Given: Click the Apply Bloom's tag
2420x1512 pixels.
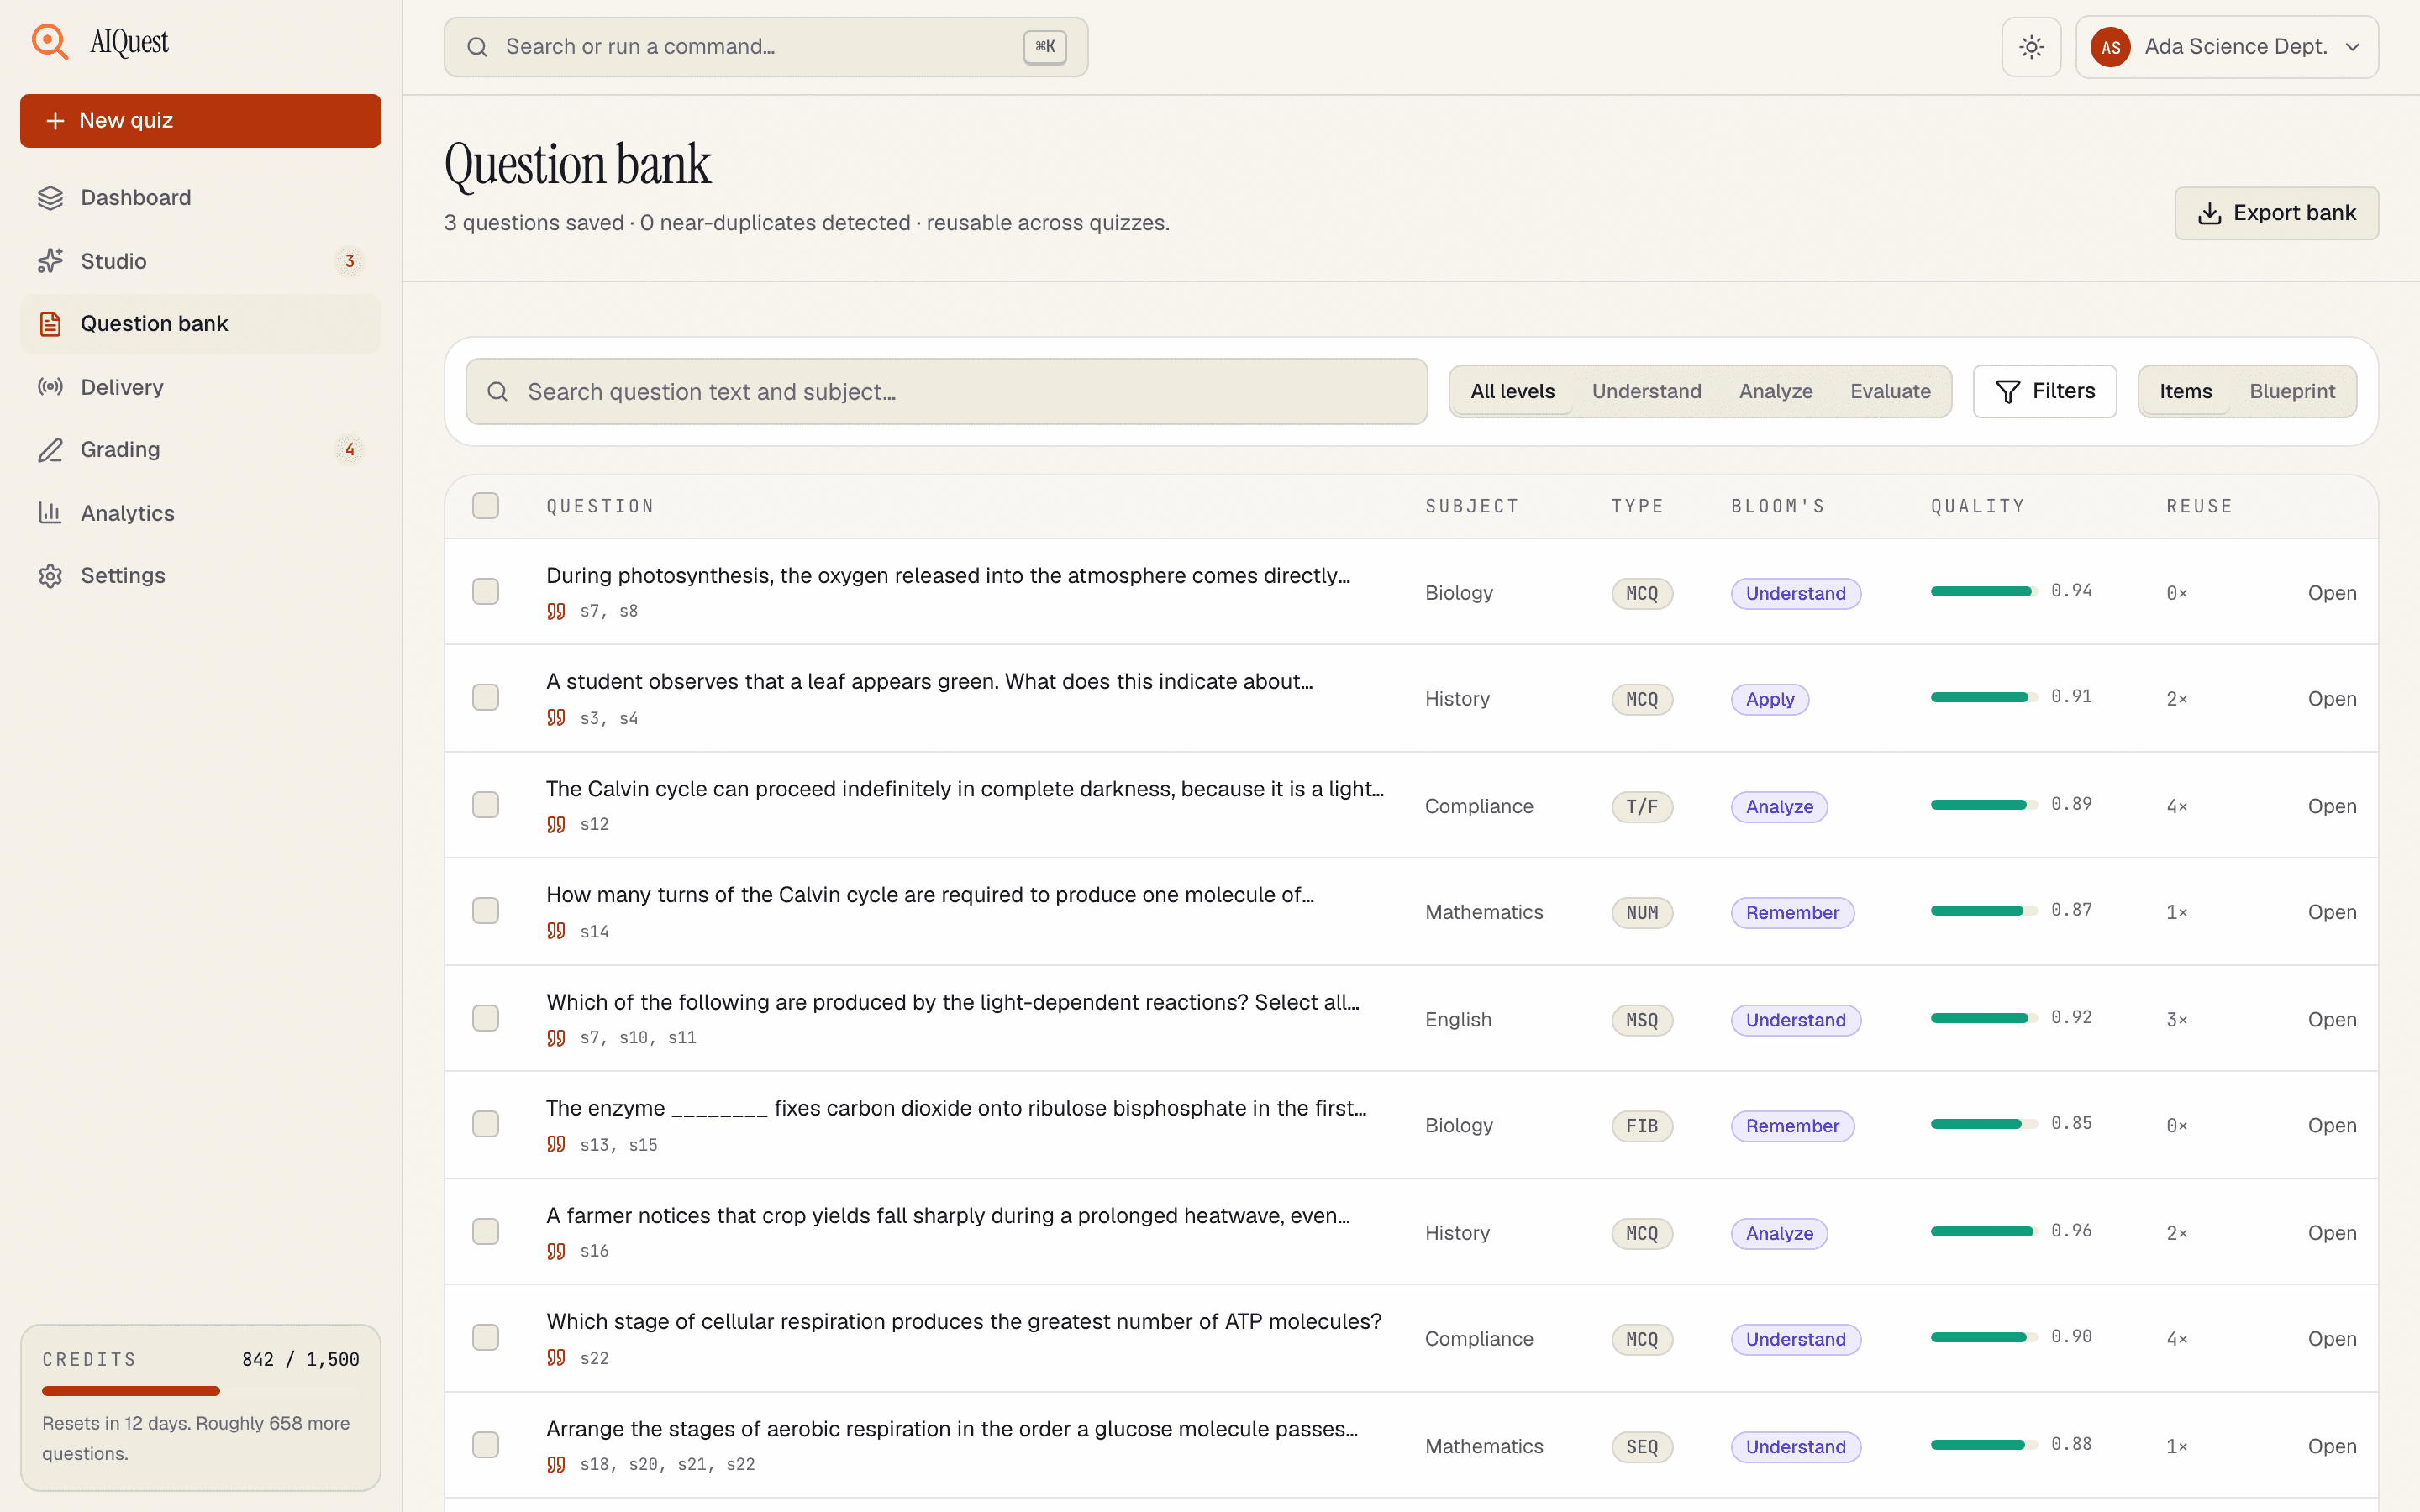Looking at the screenshot, I should tap(1770, 700).
